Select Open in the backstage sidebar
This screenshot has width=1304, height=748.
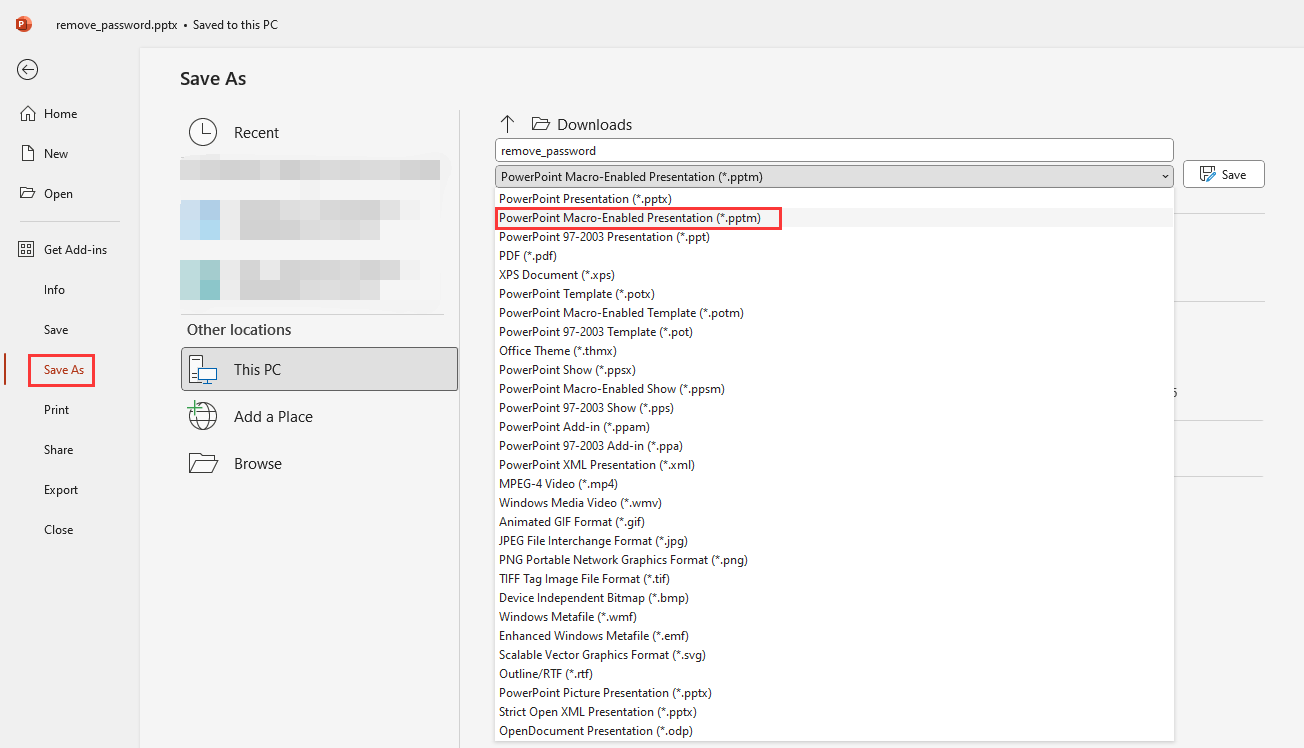[58, 193]
